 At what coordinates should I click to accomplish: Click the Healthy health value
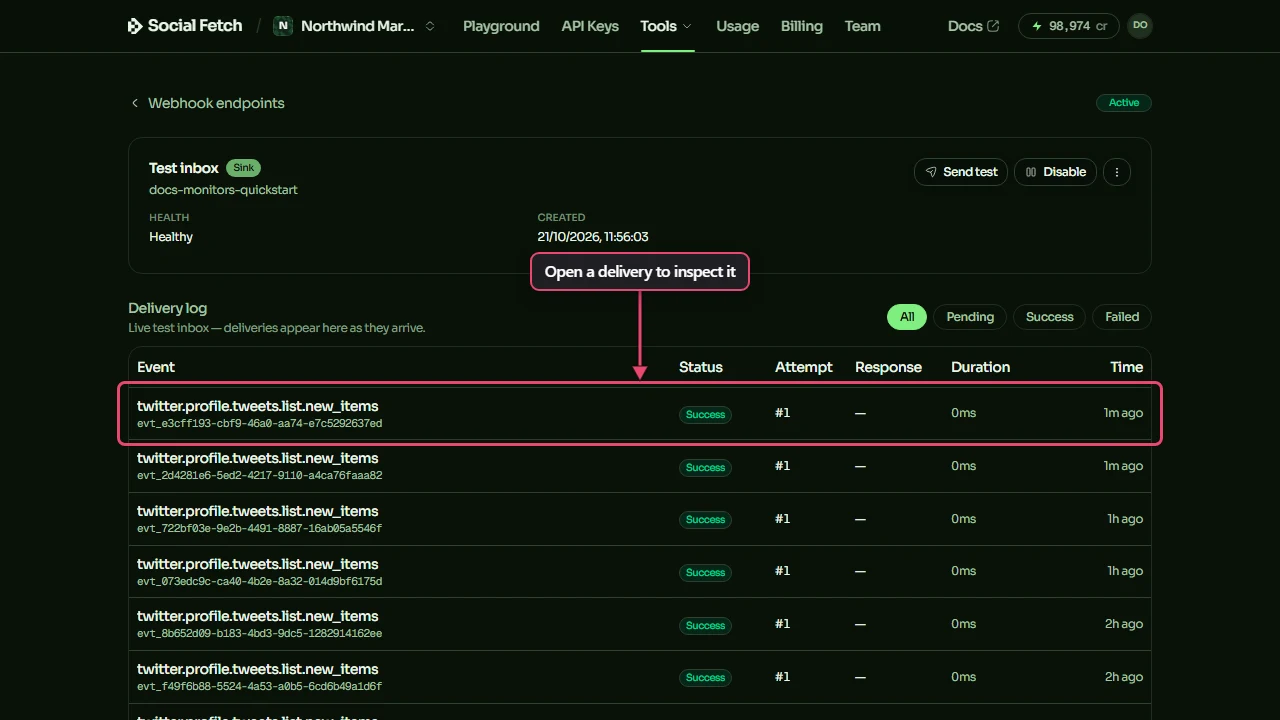click(171, 237)
